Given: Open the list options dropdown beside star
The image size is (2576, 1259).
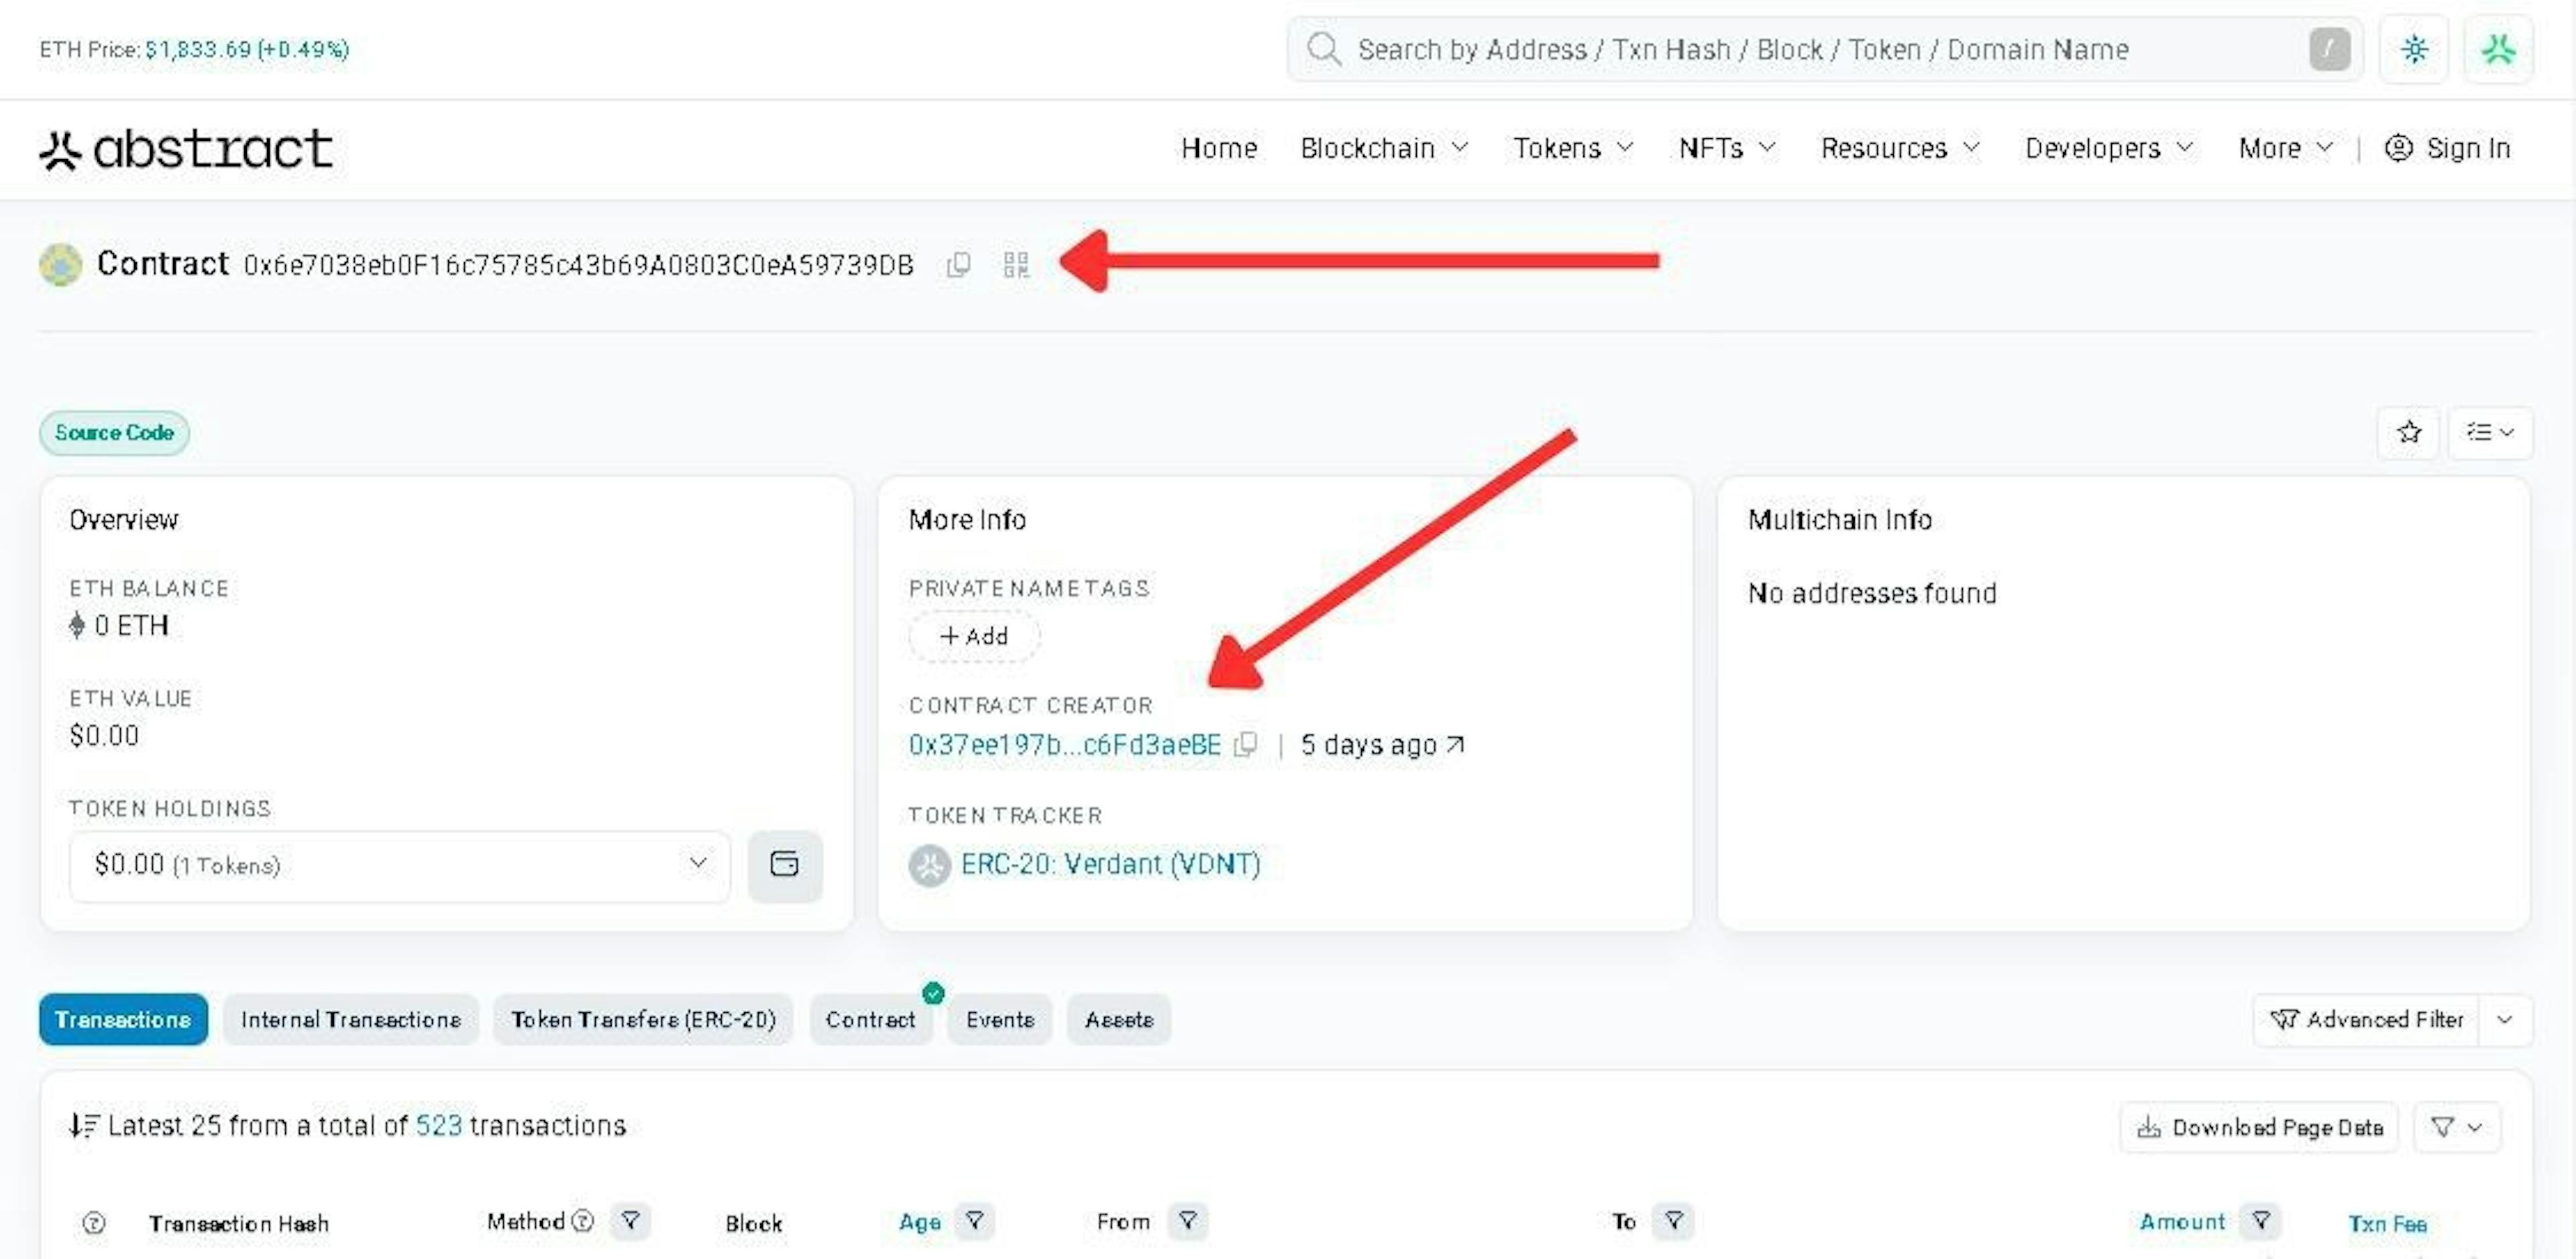Looking at the screenshot, I should tap(2489, 432).
